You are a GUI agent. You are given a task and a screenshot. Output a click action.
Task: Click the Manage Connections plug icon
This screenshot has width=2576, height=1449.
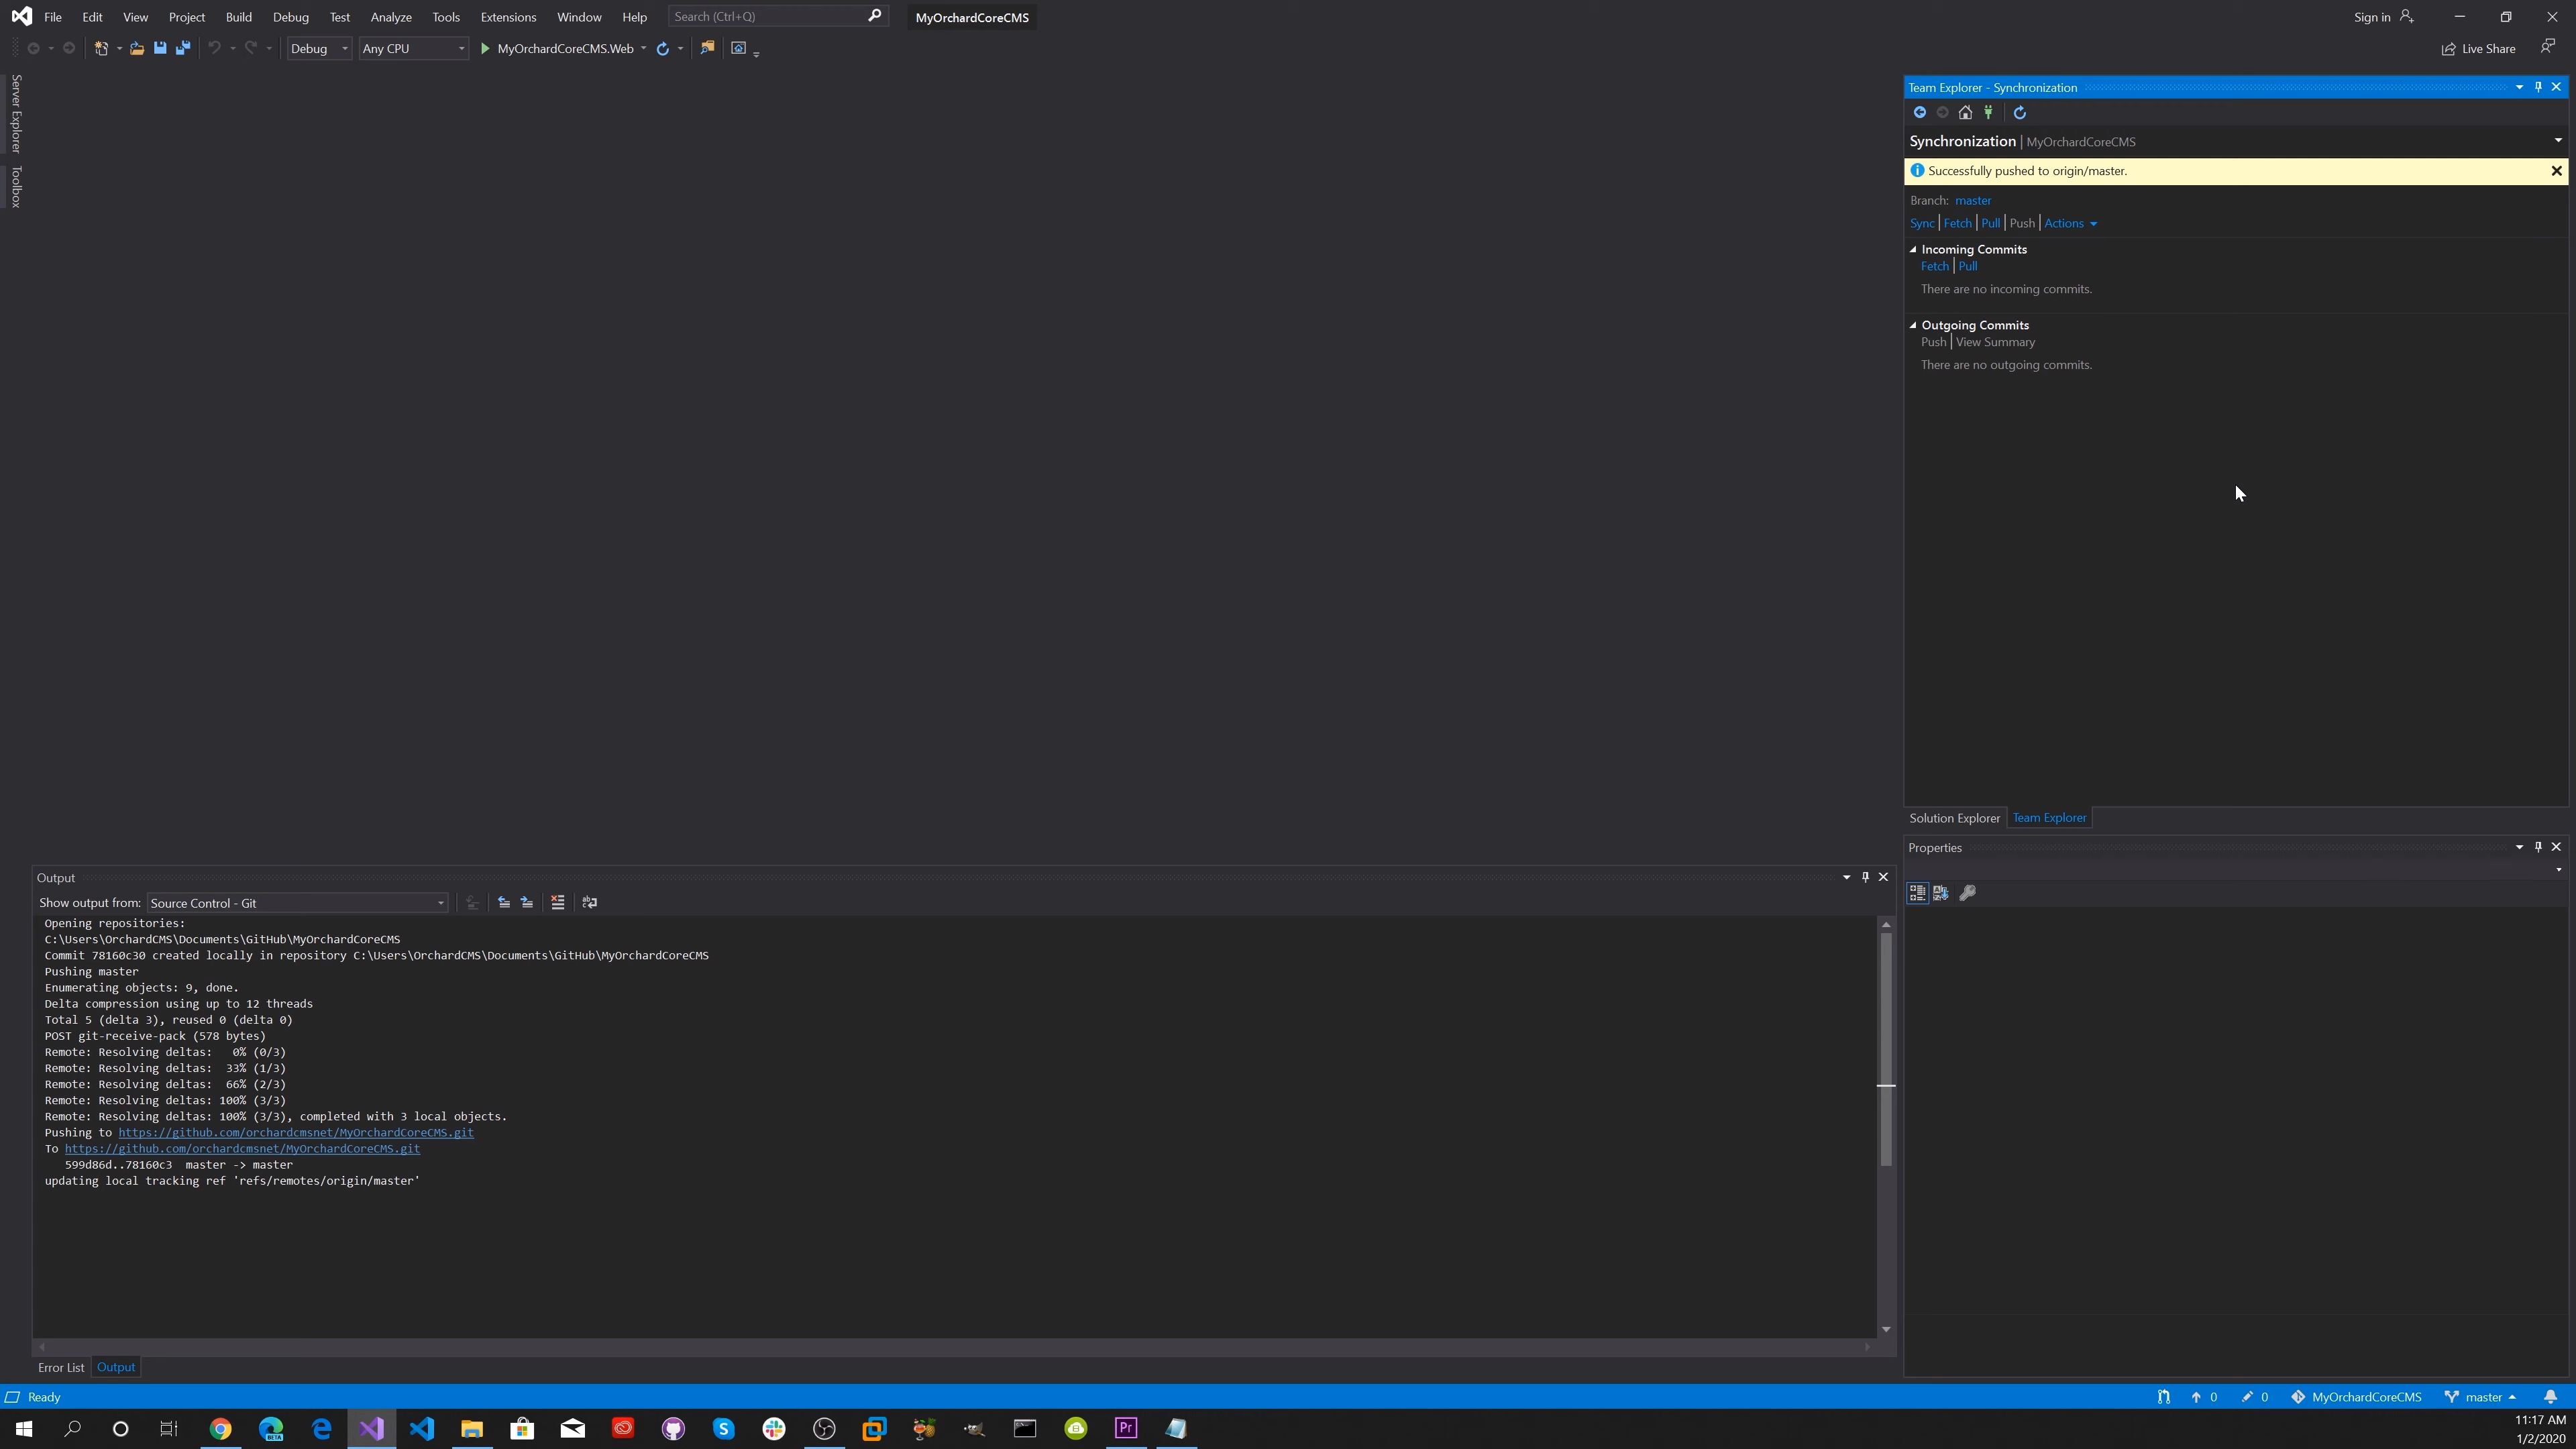click(1988, 112)
